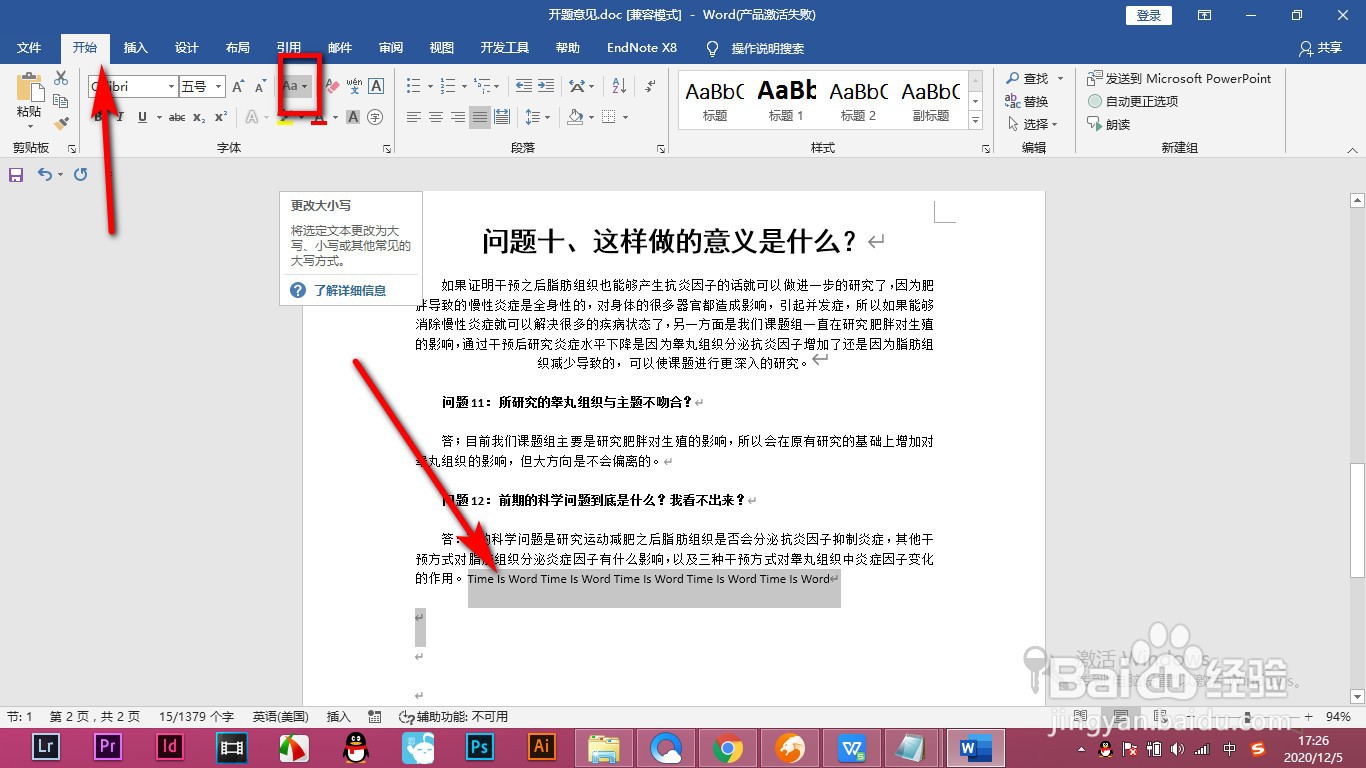Show or hide paragraph marks
This screenshot has width=1366, height=768.
pos(648,87)
